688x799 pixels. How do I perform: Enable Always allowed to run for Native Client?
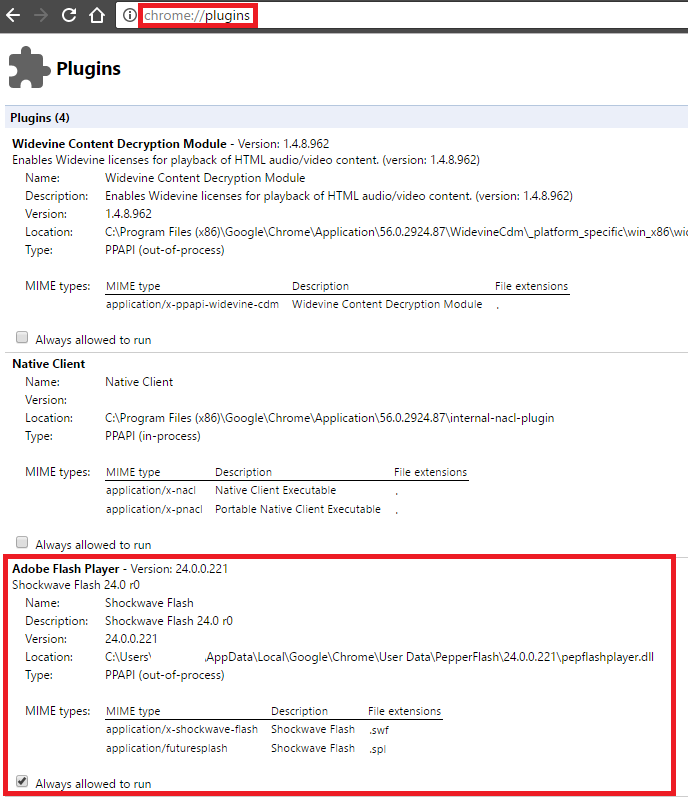click(x=22, y=542)
